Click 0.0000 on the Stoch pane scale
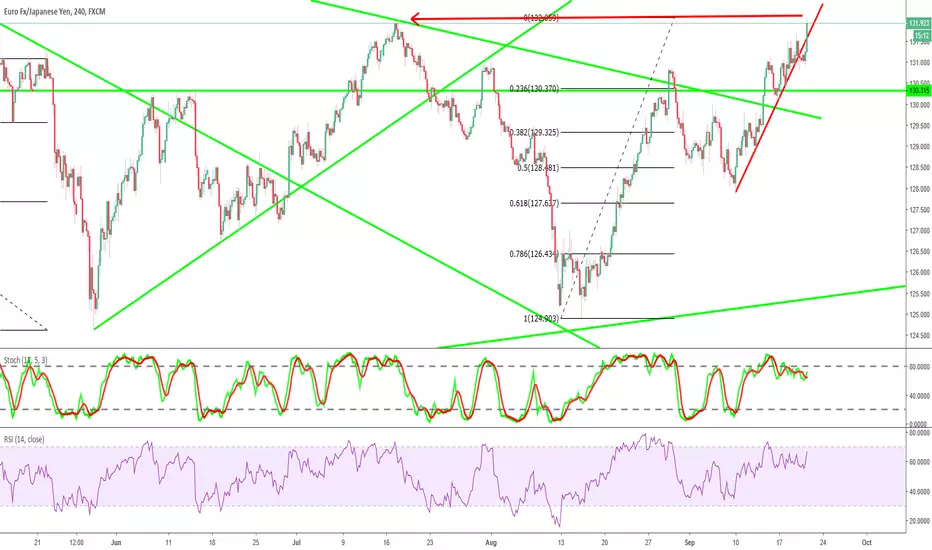 pyautogui.click(x=920, y=424)
